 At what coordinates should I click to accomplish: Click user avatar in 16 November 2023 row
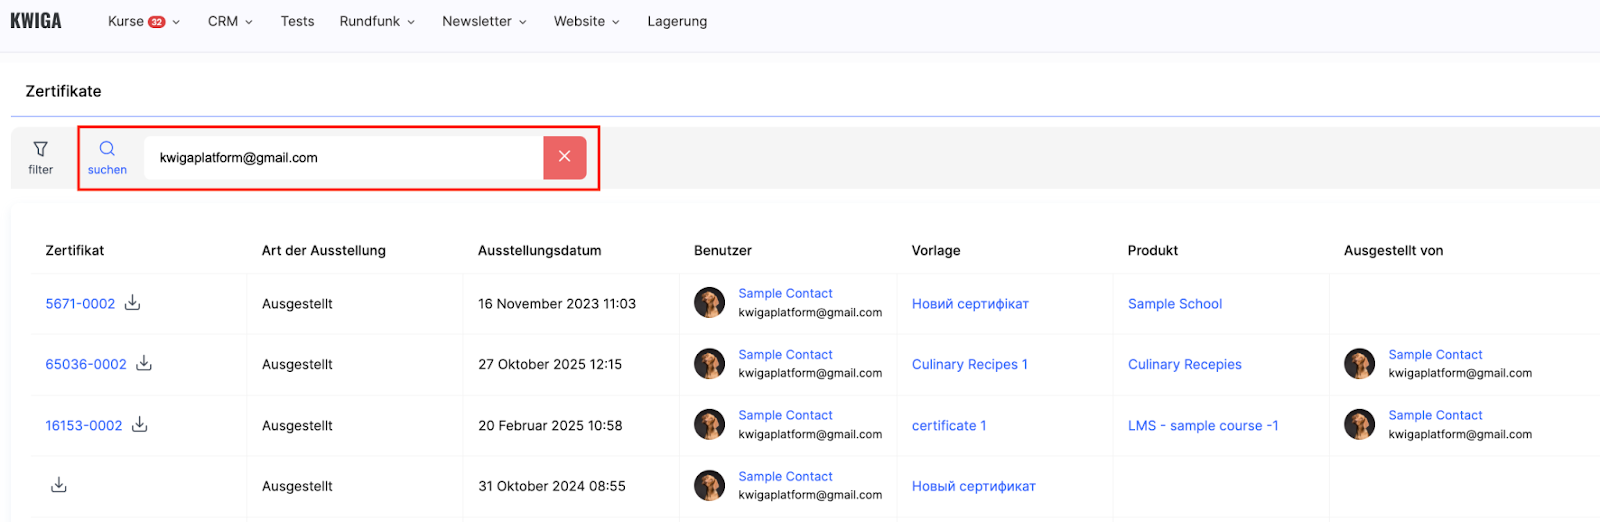709,303
